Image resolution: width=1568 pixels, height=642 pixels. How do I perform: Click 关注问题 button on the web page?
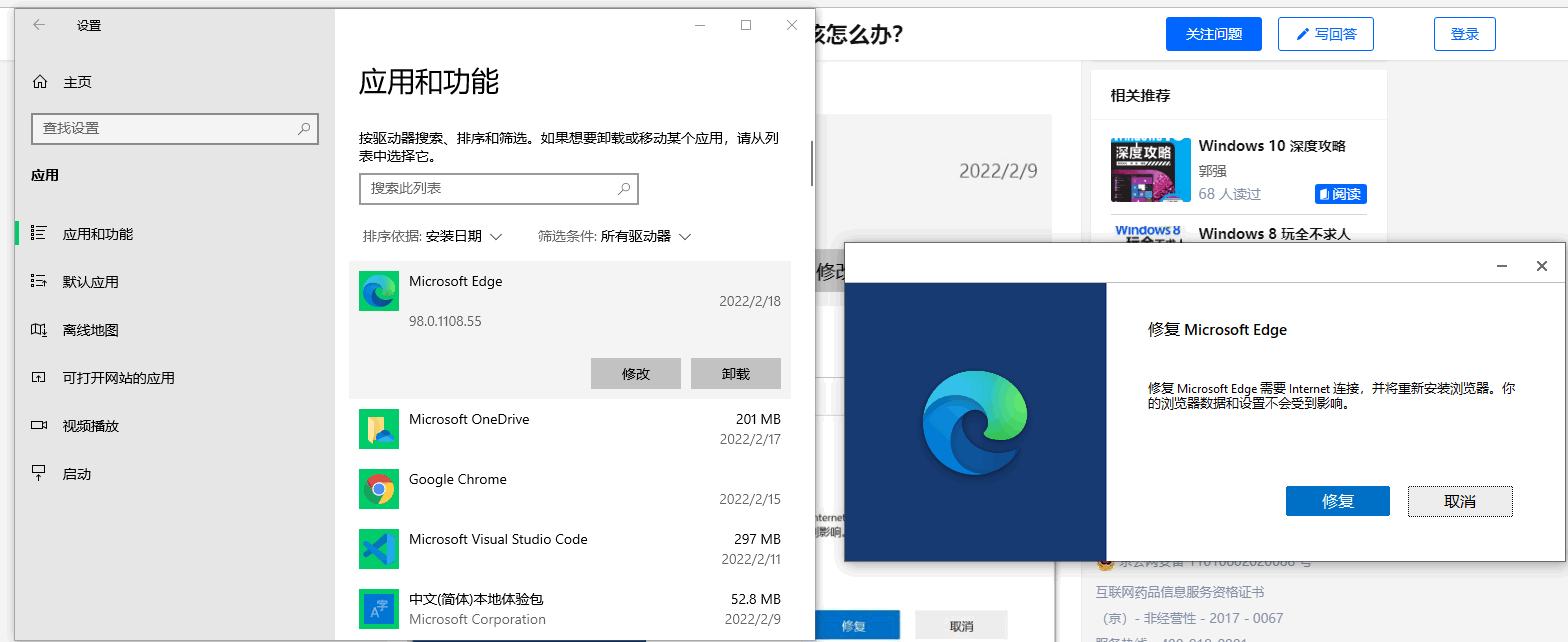click(1214, 34)
